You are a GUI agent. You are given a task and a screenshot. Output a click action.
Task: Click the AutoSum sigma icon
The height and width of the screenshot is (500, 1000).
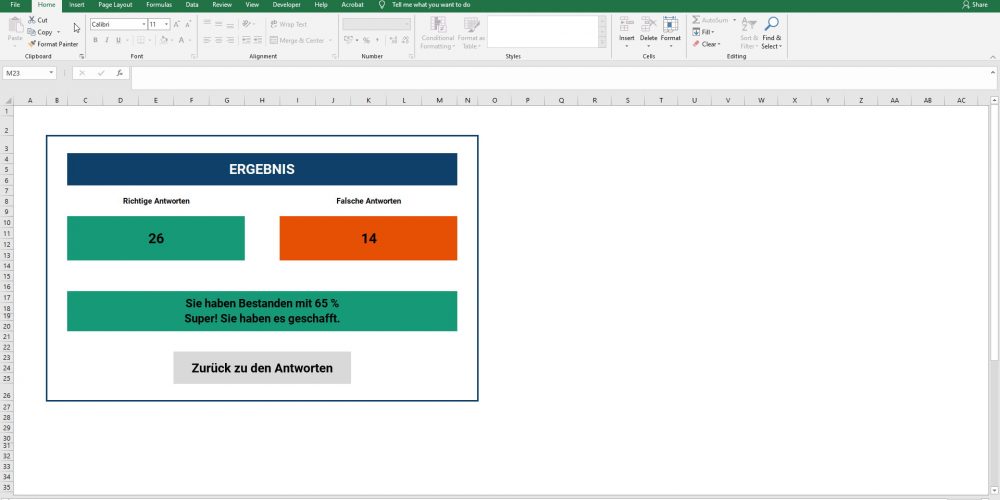pos(696,20)
